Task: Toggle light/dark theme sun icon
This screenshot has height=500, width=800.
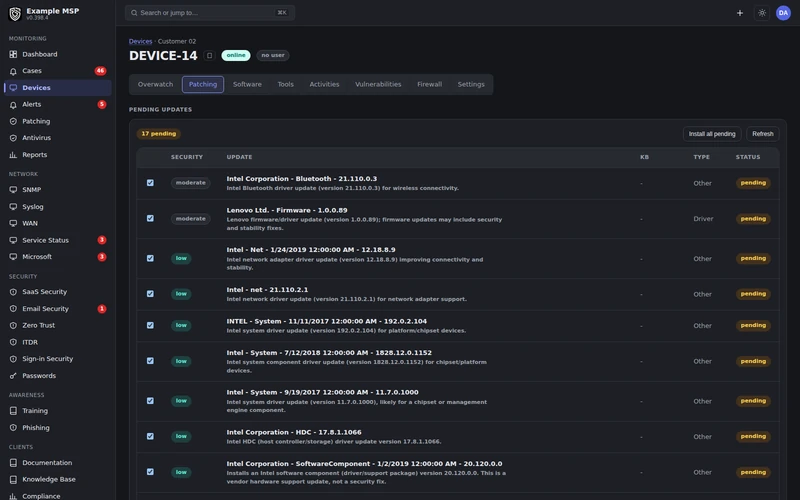Action: pyautogui.click(x=762, y=13)
